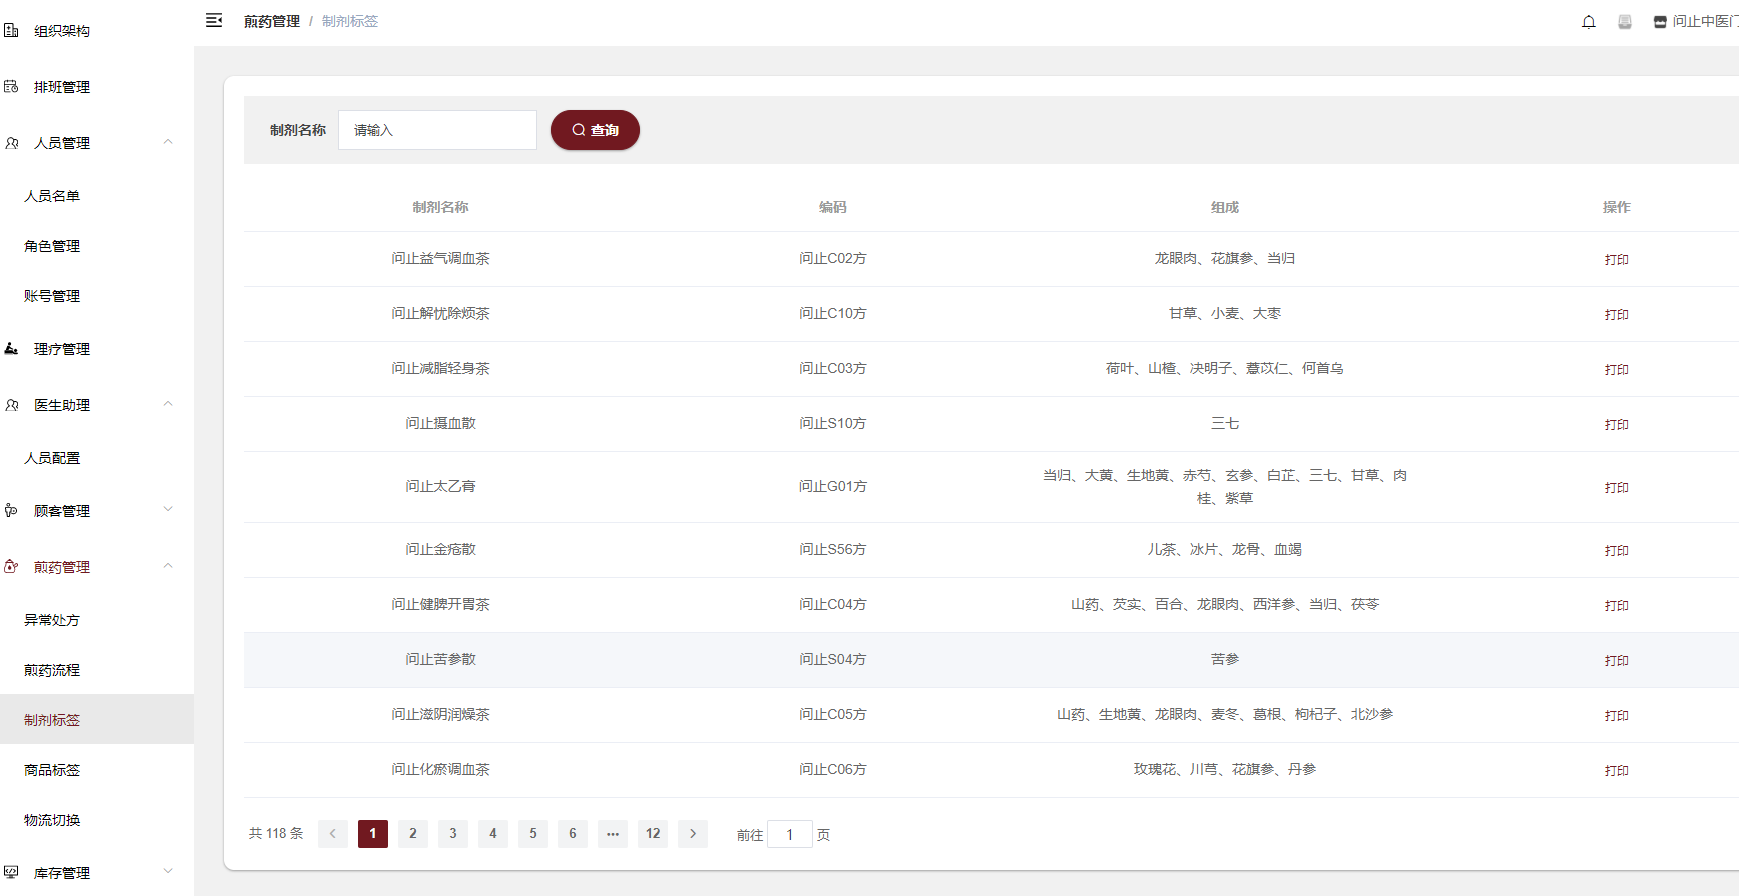Print label for 问止化瘀调血茶
The image size is (1739, 896).
tap(1616, 770)
